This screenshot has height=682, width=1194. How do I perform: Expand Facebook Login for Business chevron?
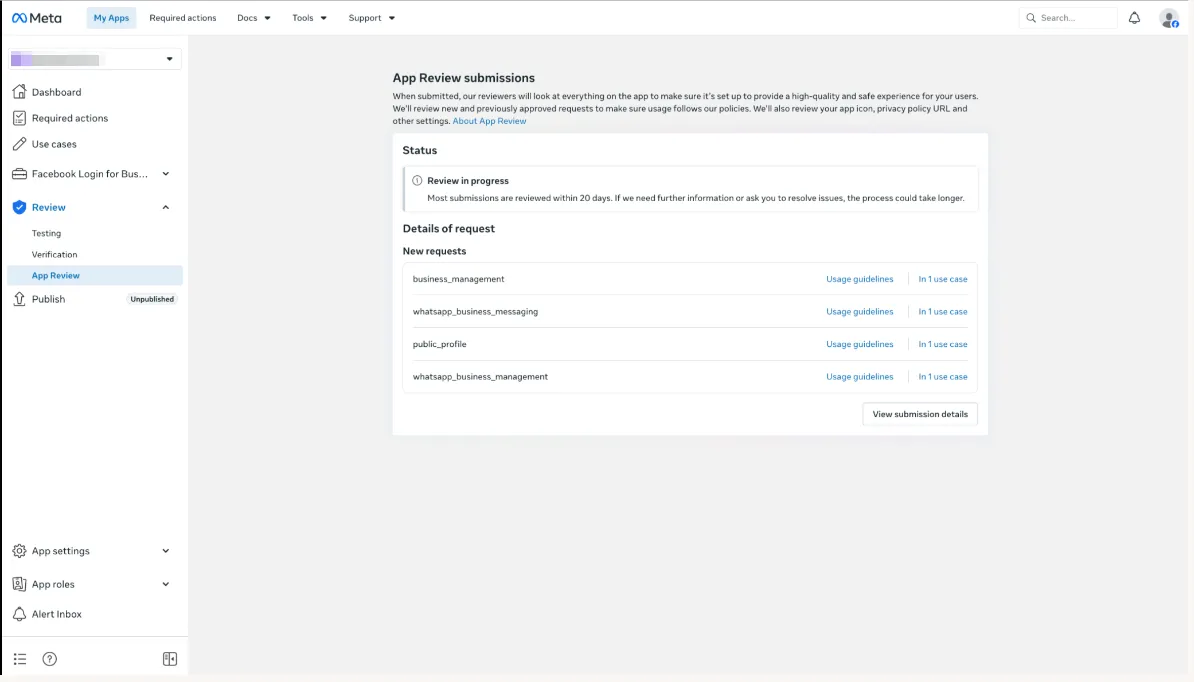point(165,174)
